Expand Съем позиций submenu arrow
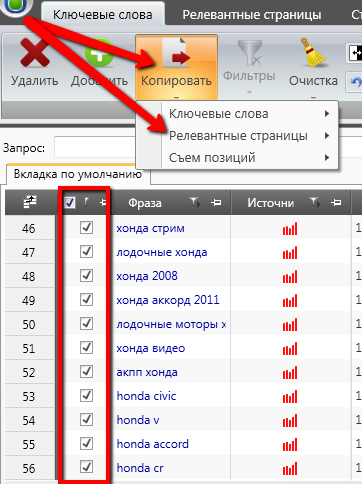Viewport: 362px width, 484px height. [x=327, y=157]
